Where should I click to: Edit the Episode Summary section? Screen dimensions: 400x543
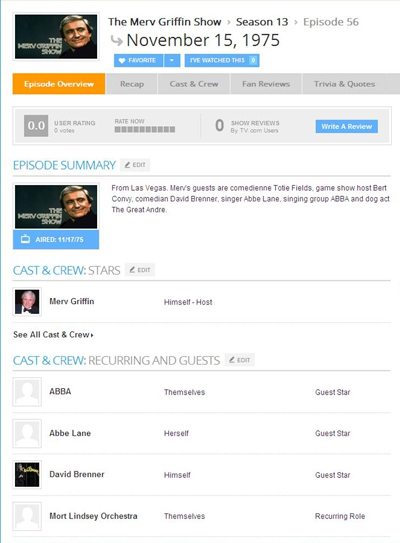(x=135, y=165)
